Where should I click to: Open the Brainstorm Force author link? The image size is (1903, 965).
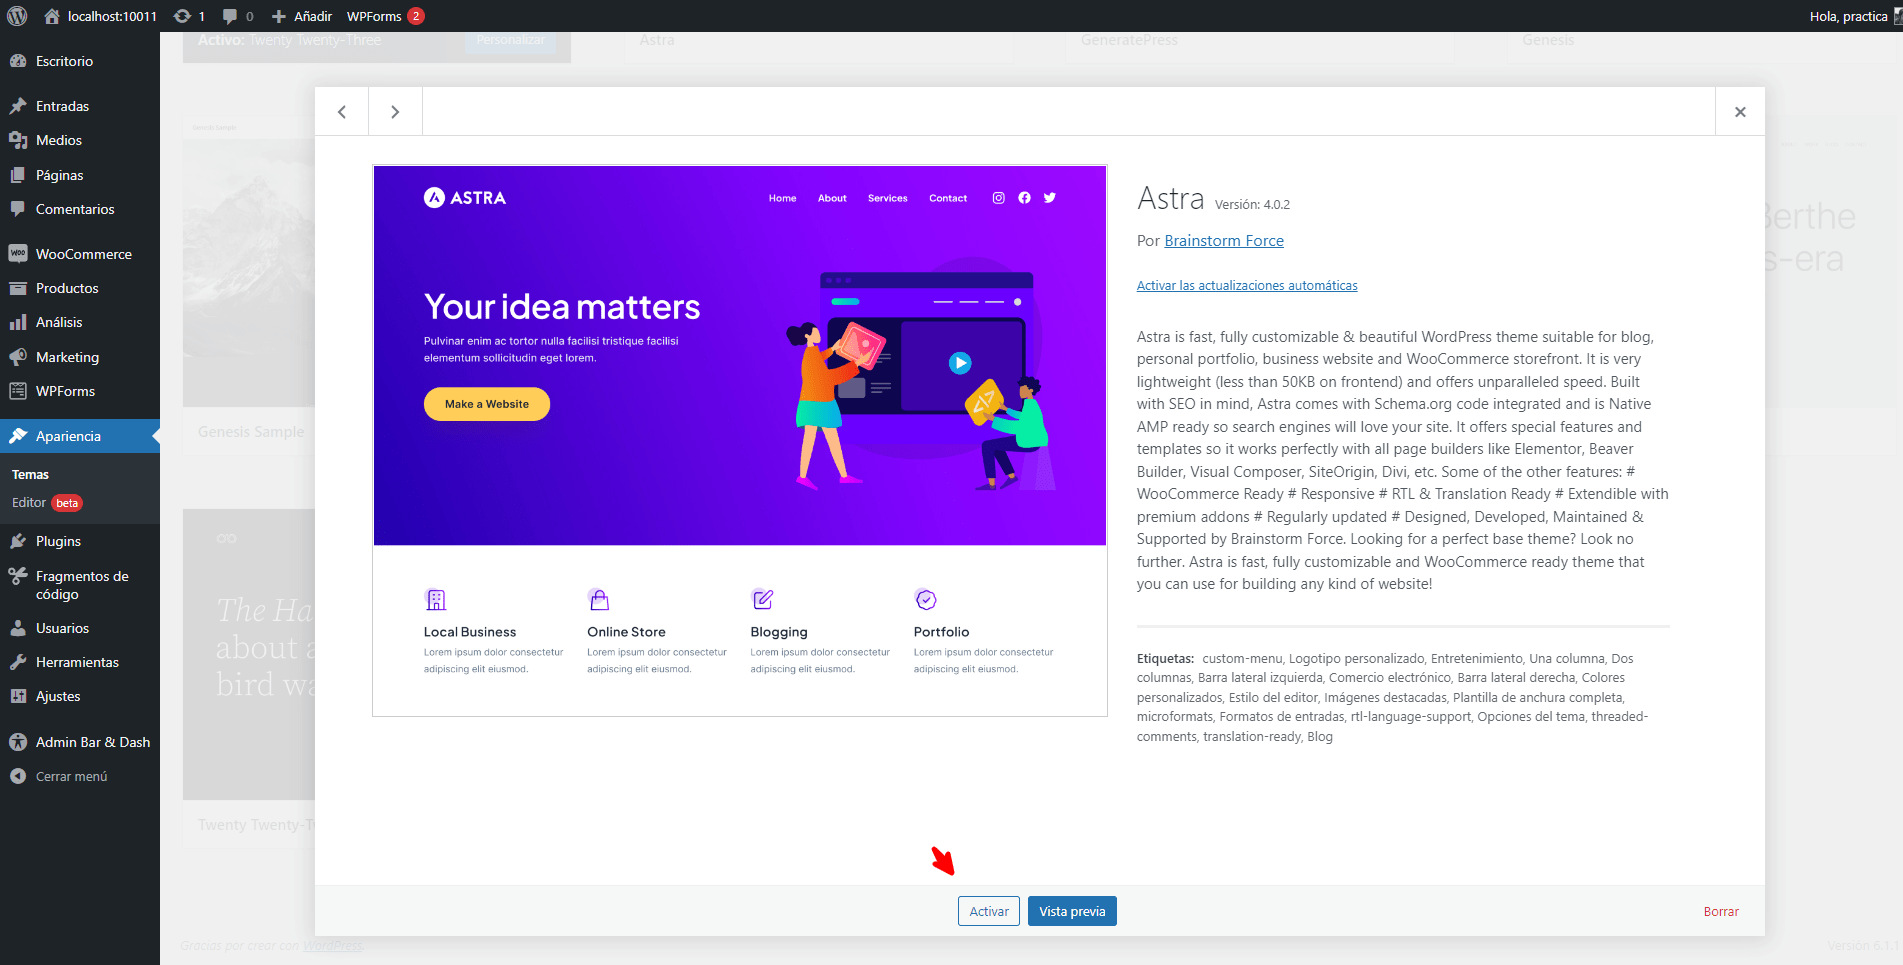point(1224,241)
